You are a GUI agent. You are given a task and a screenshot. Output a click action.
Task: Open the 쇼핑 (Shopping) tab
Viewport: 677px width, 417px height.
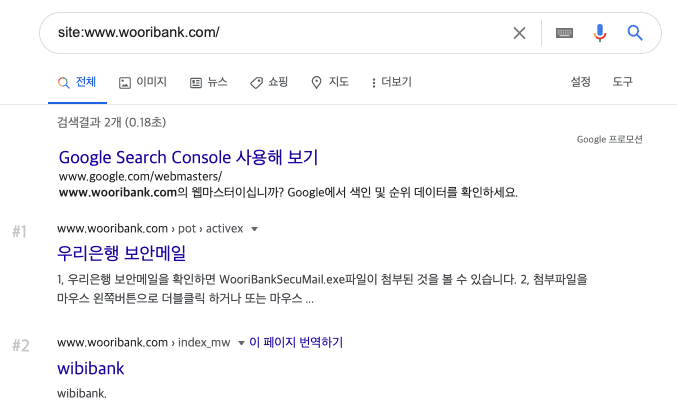pyautogui.click(x=269, y=82)
